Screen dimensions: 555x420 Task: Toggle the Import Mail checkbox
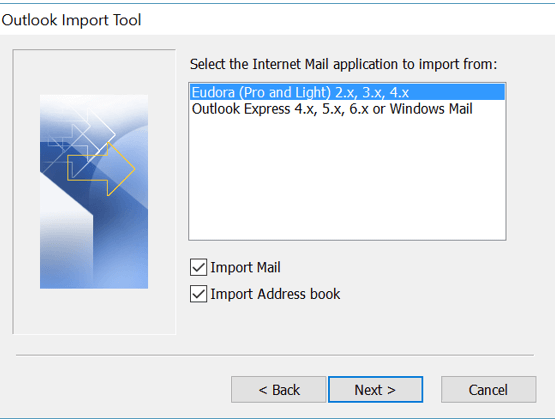click(198, 267)
